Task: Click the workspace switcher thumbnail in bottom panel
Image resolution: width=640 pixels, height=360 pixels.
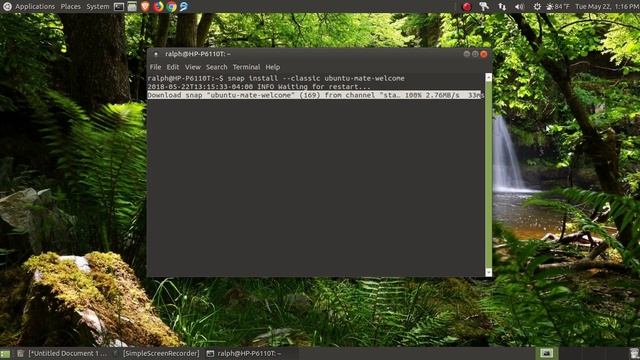Action: (x=546, y=353)
